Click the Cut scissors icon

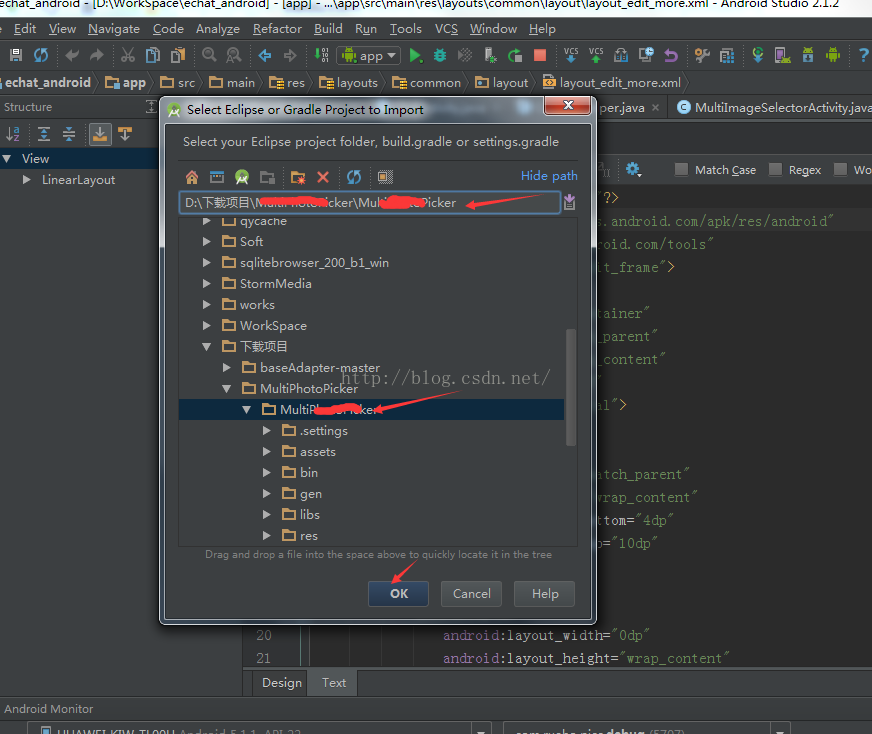[x=128, y=55]
